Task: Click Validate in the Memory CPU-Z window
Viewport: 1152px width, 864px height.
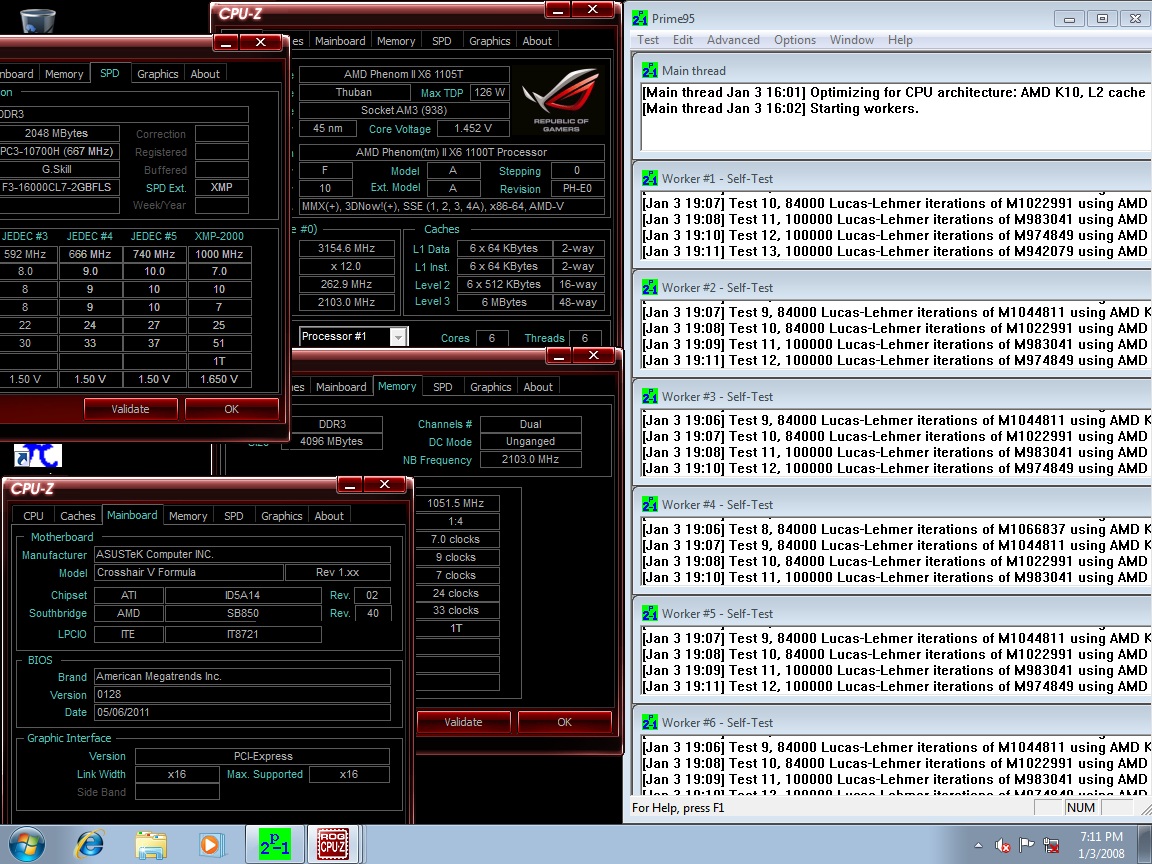Action: coord(463,722)
